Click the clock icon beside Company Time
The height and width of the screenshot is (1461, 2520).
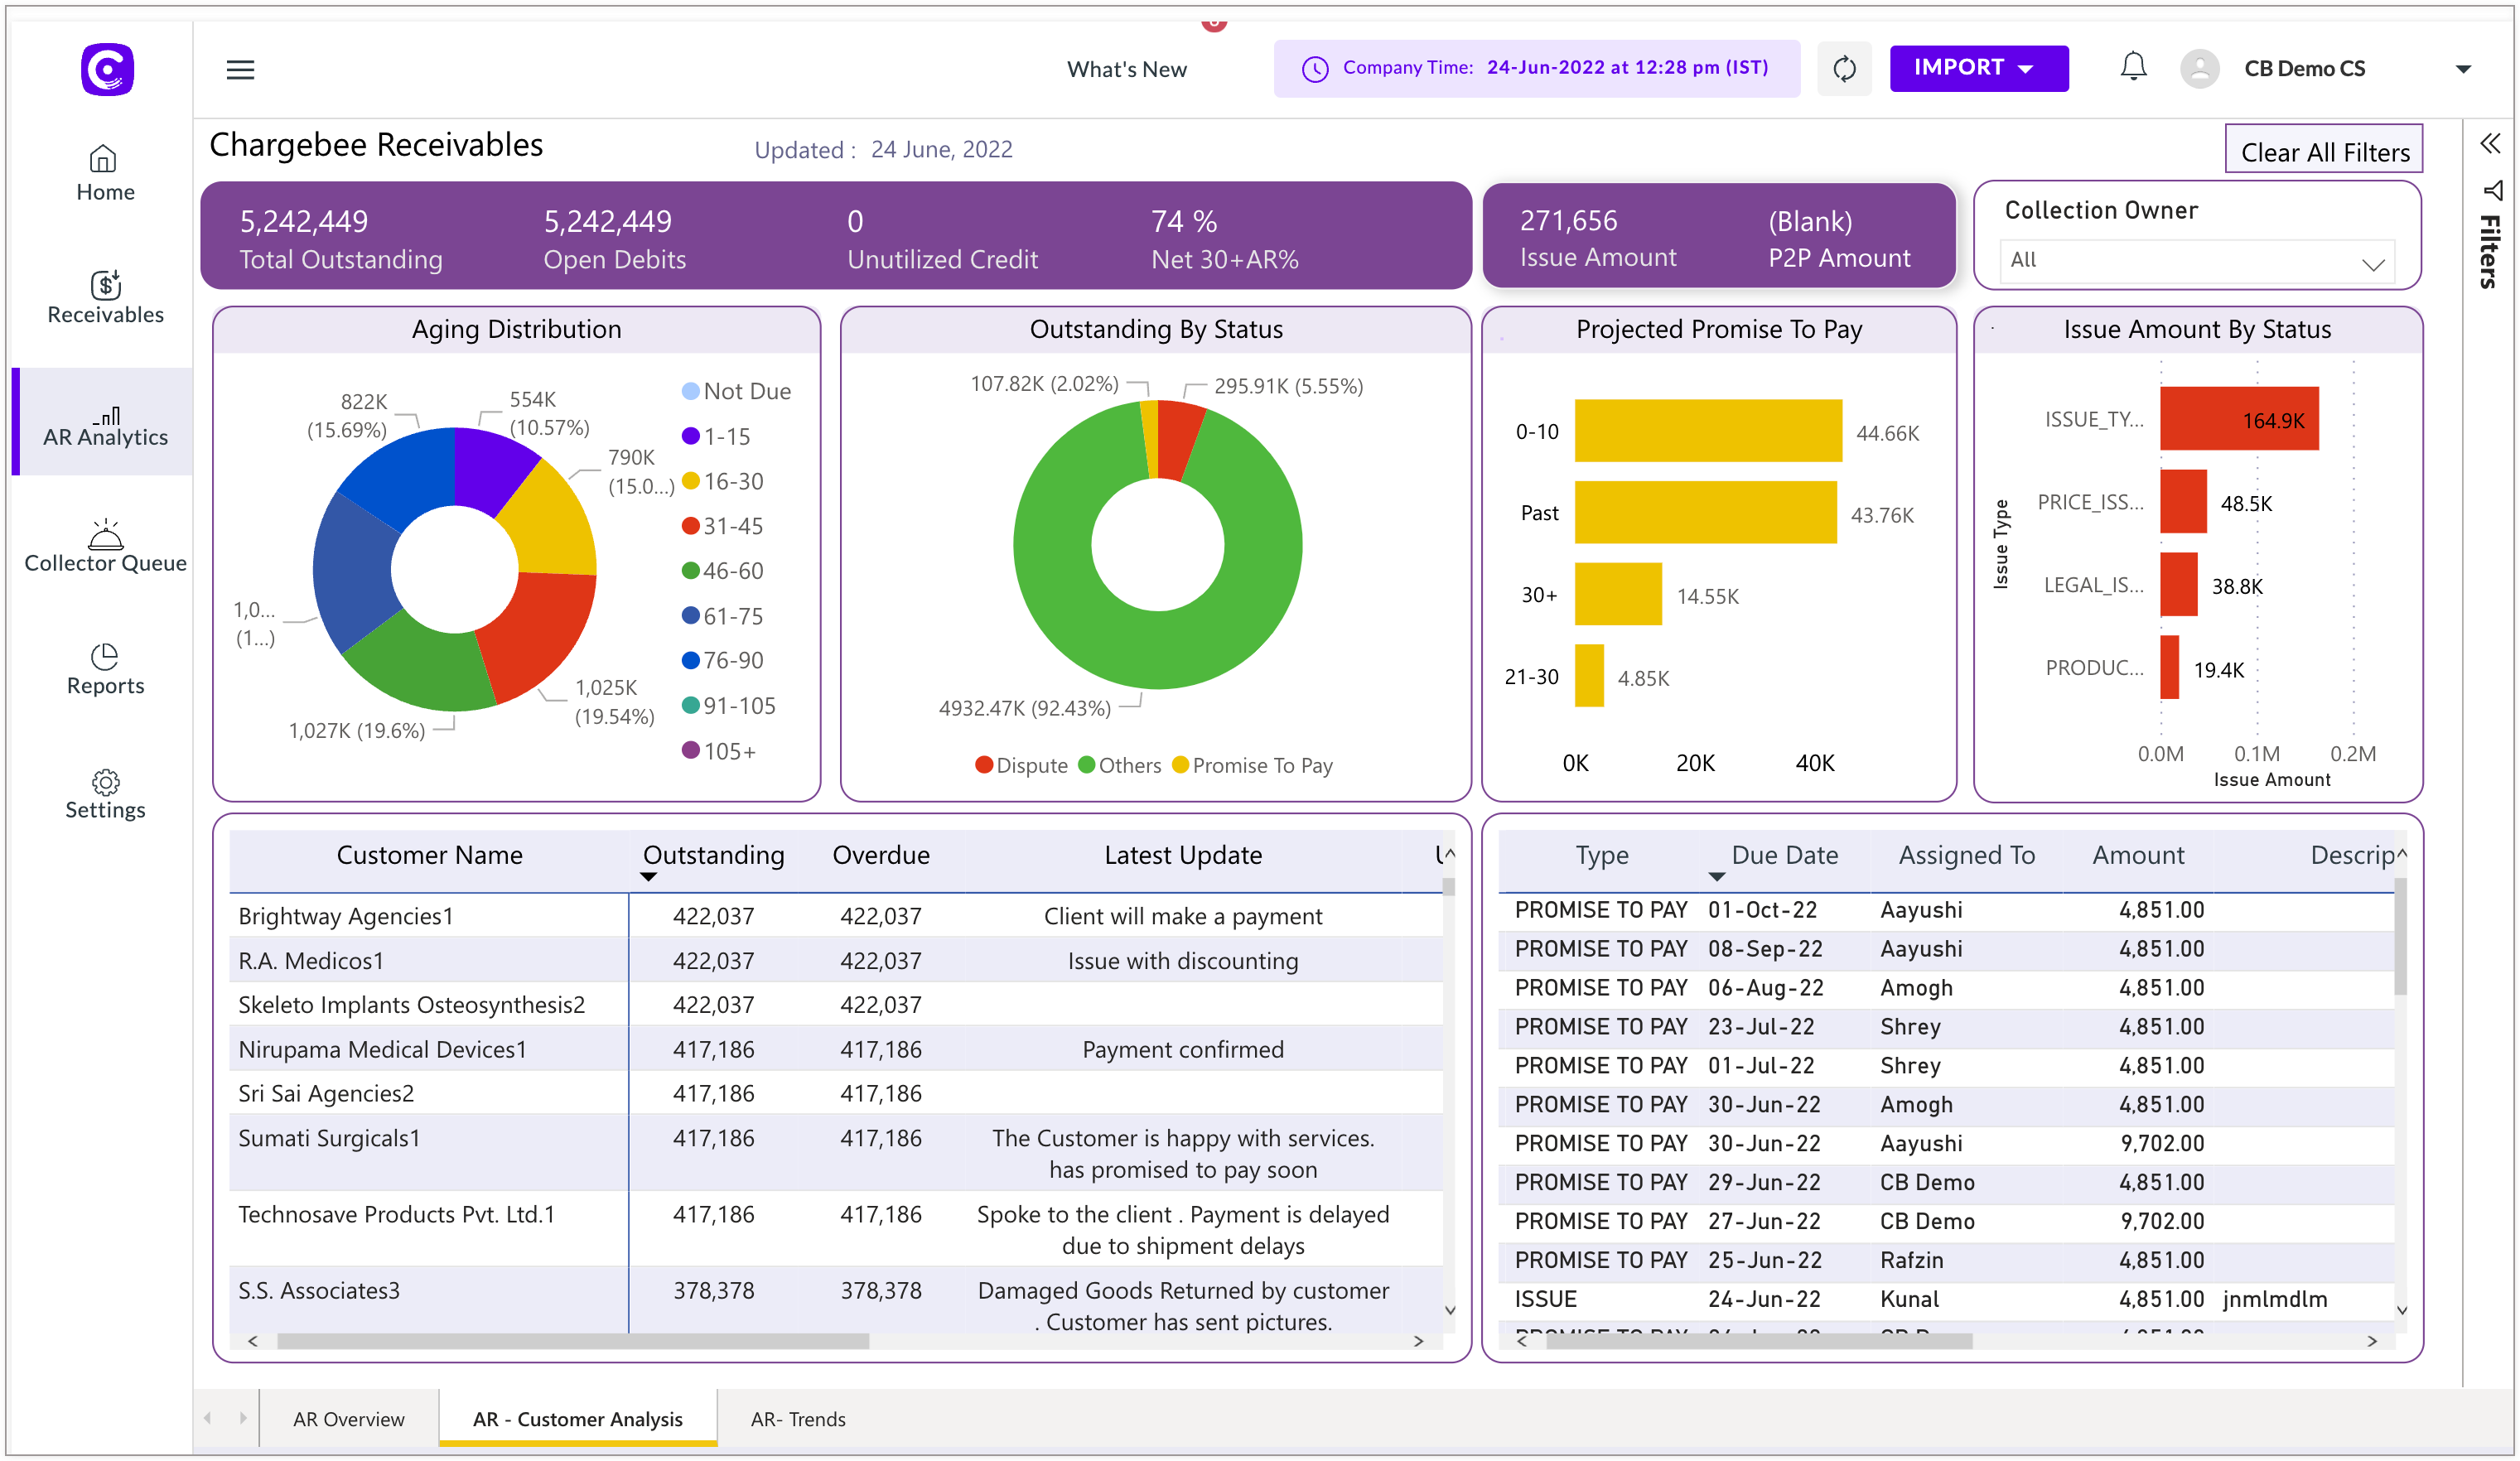coord(1315,68)
